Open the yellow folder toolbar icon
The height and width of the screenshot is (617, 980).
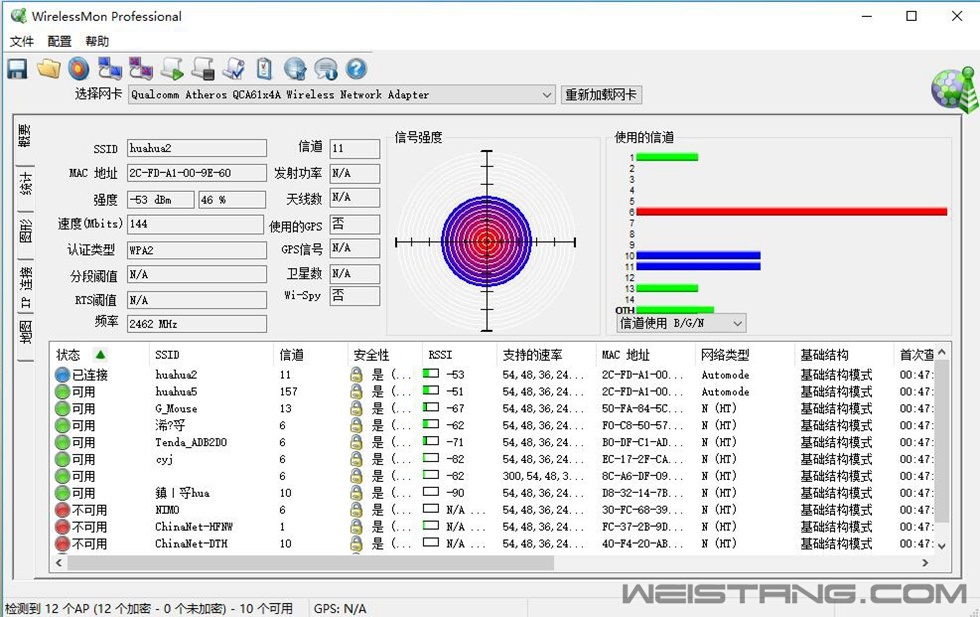pos(48,69)
